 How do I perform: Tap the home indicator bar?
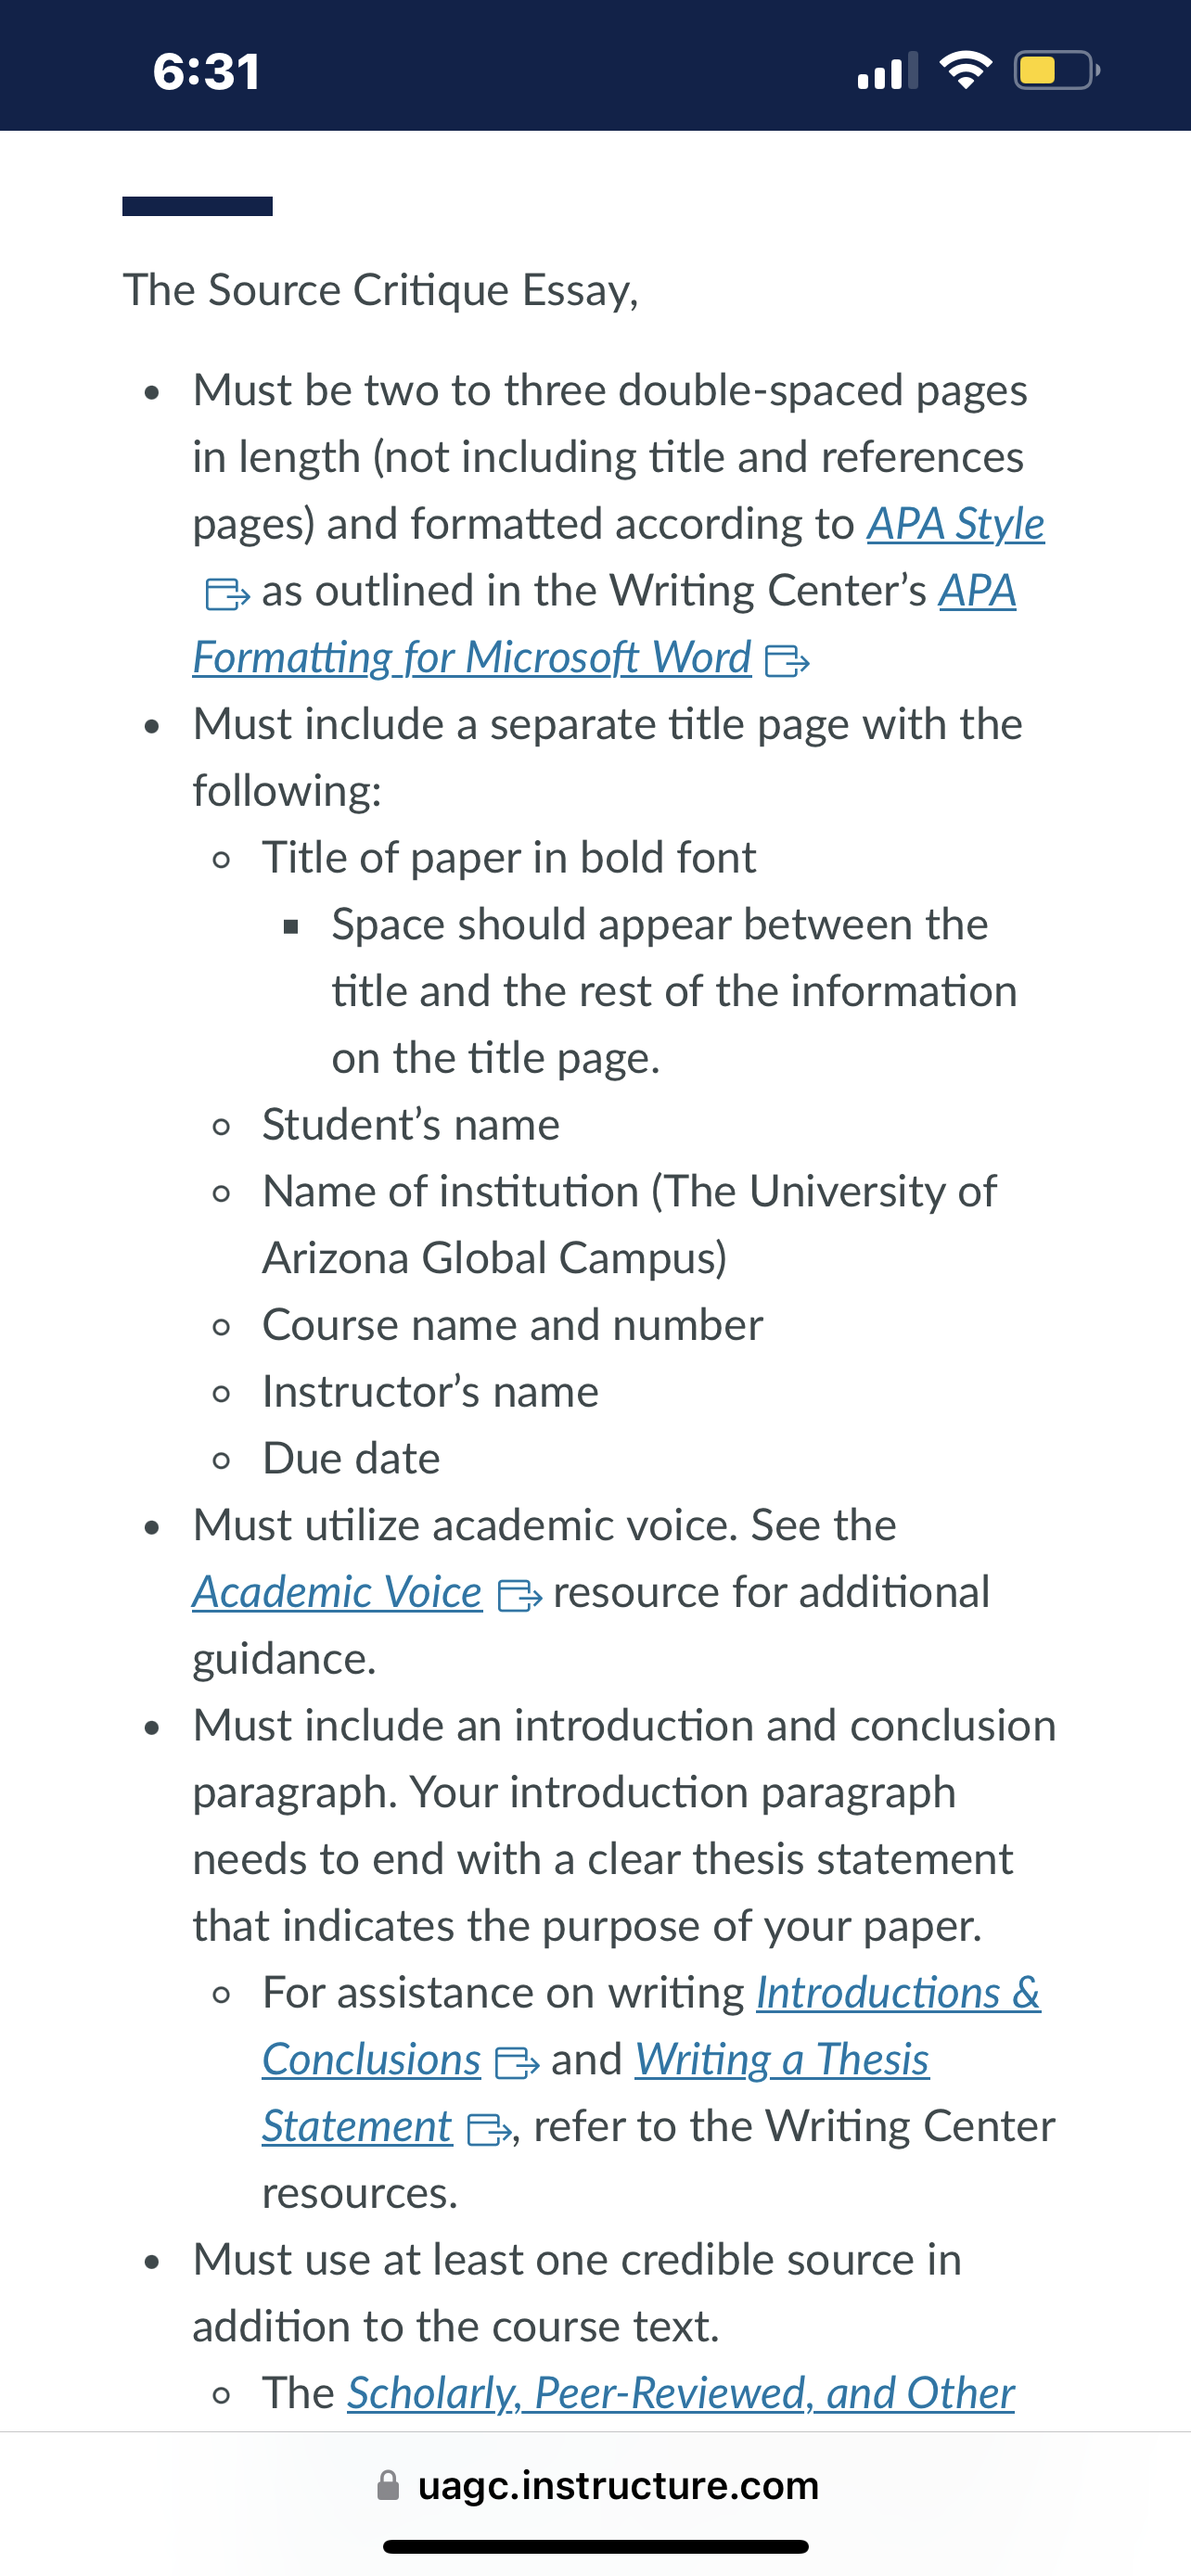click(x=596, y=2546)
